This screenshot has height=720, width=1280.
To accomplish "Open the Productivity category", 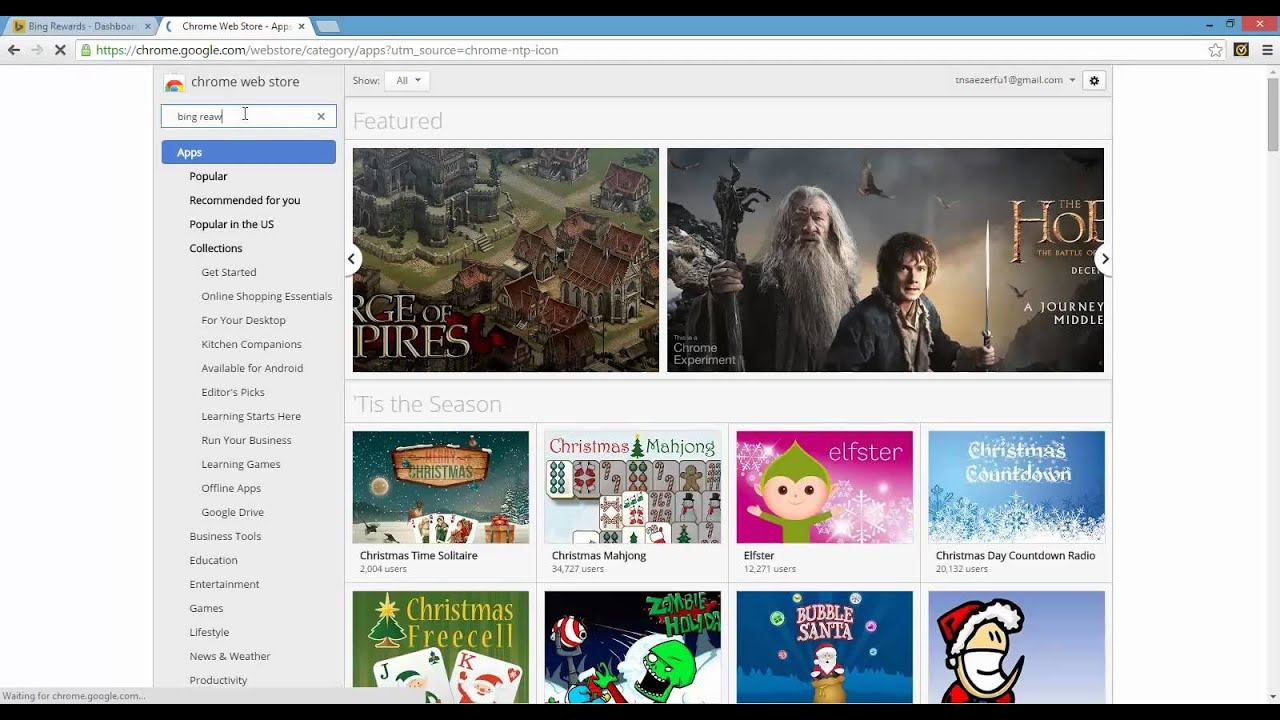I will (218, 680).
